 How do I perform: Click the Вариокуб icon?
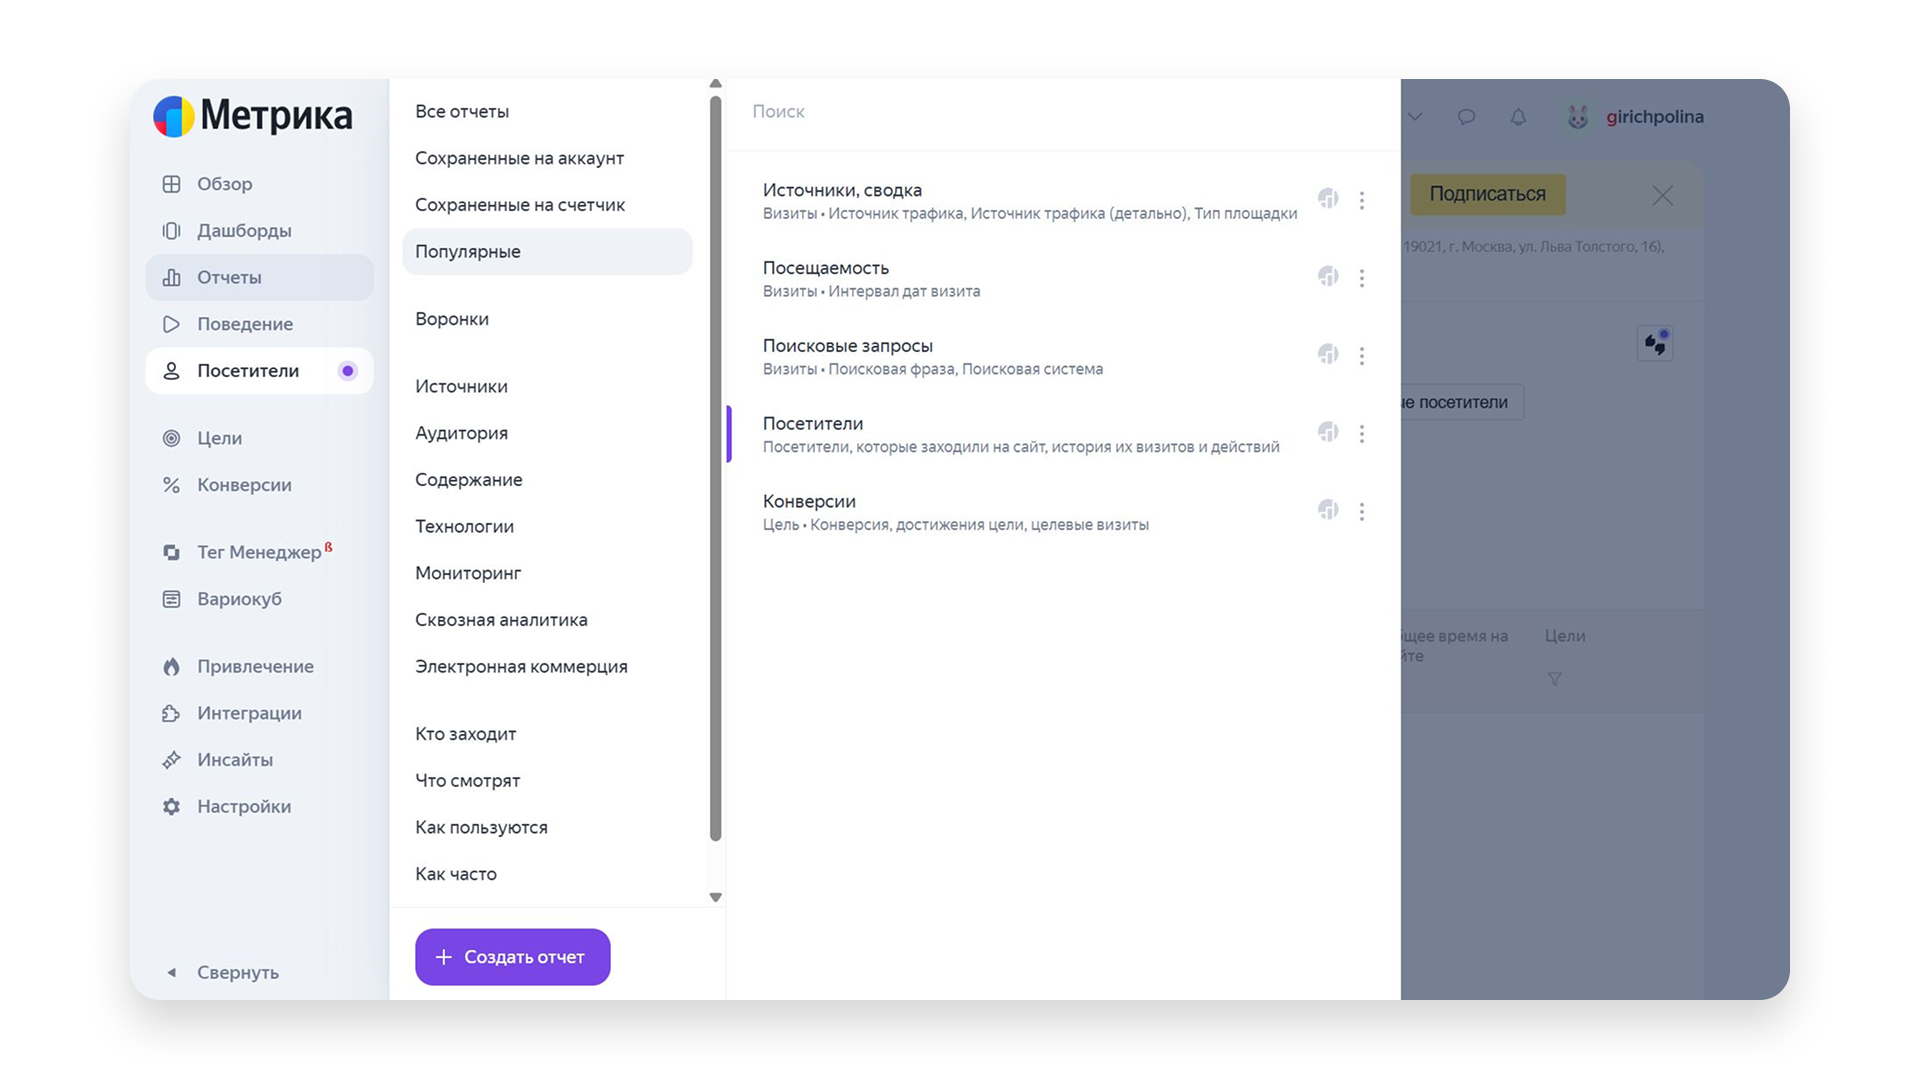[172, 599]
